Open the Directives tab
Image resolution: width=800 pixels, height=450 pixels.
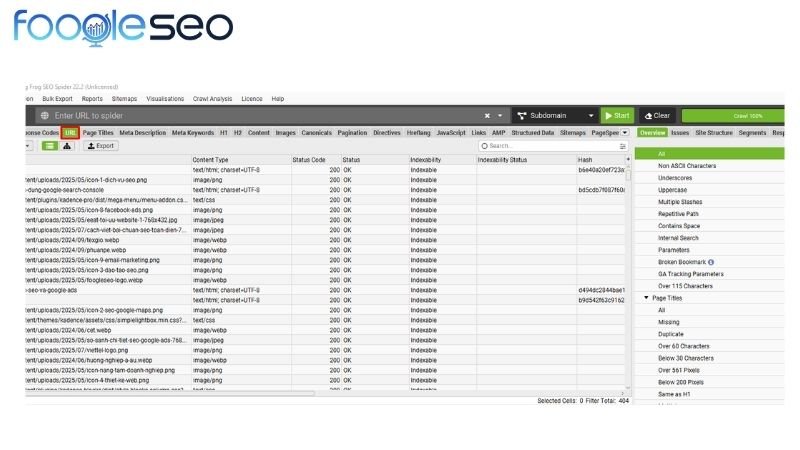pyautogui.click(x=387, y=133)
